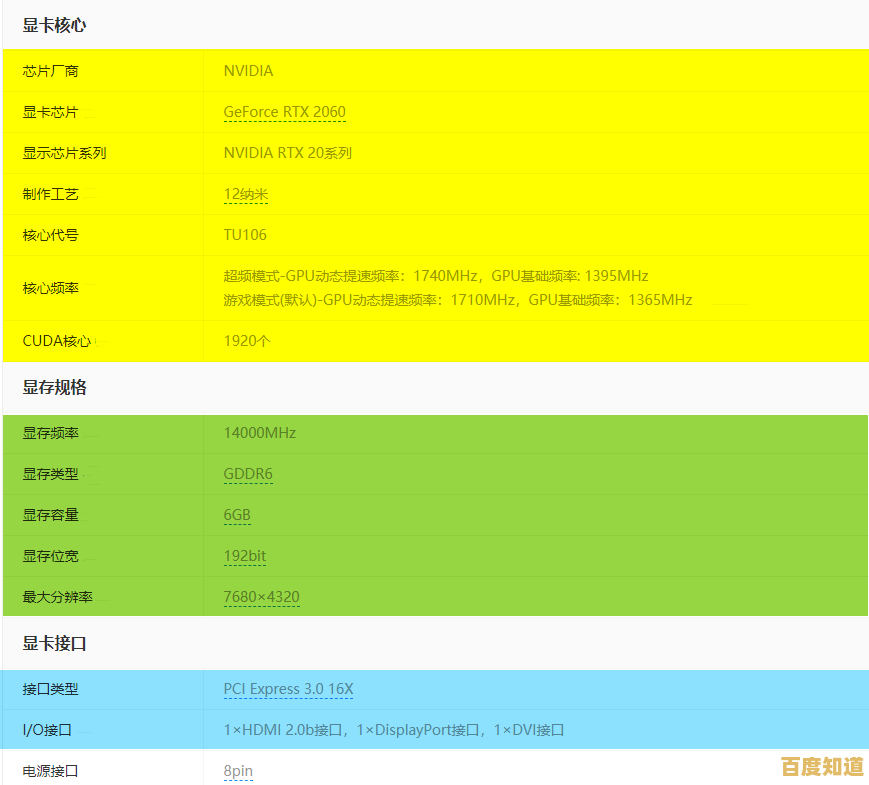Click the 6GB memory capacity link

click(x=238, y=515)
